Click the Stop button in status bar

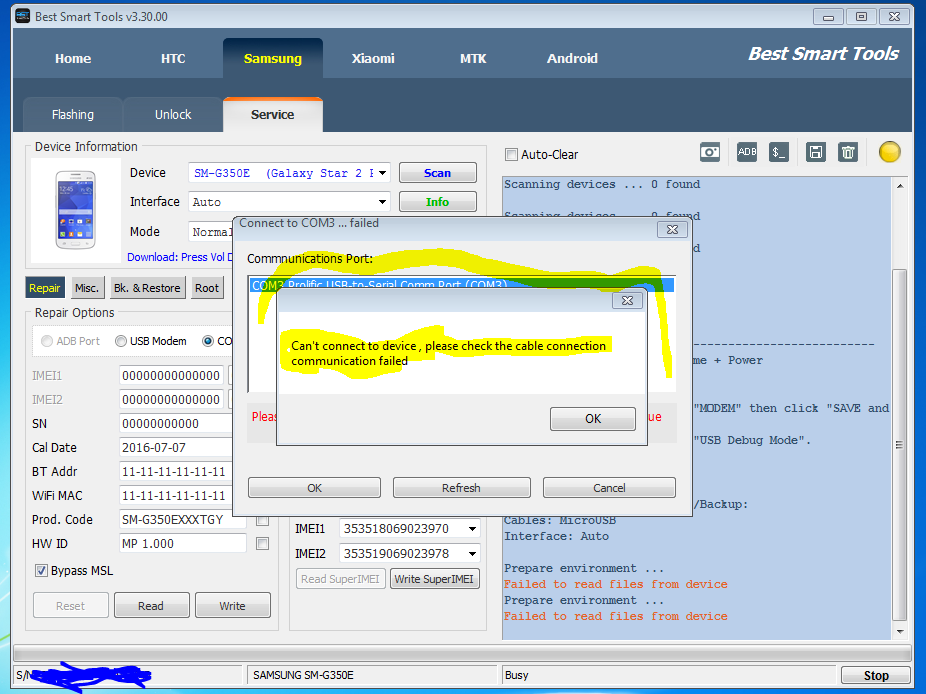click(876, 675)
